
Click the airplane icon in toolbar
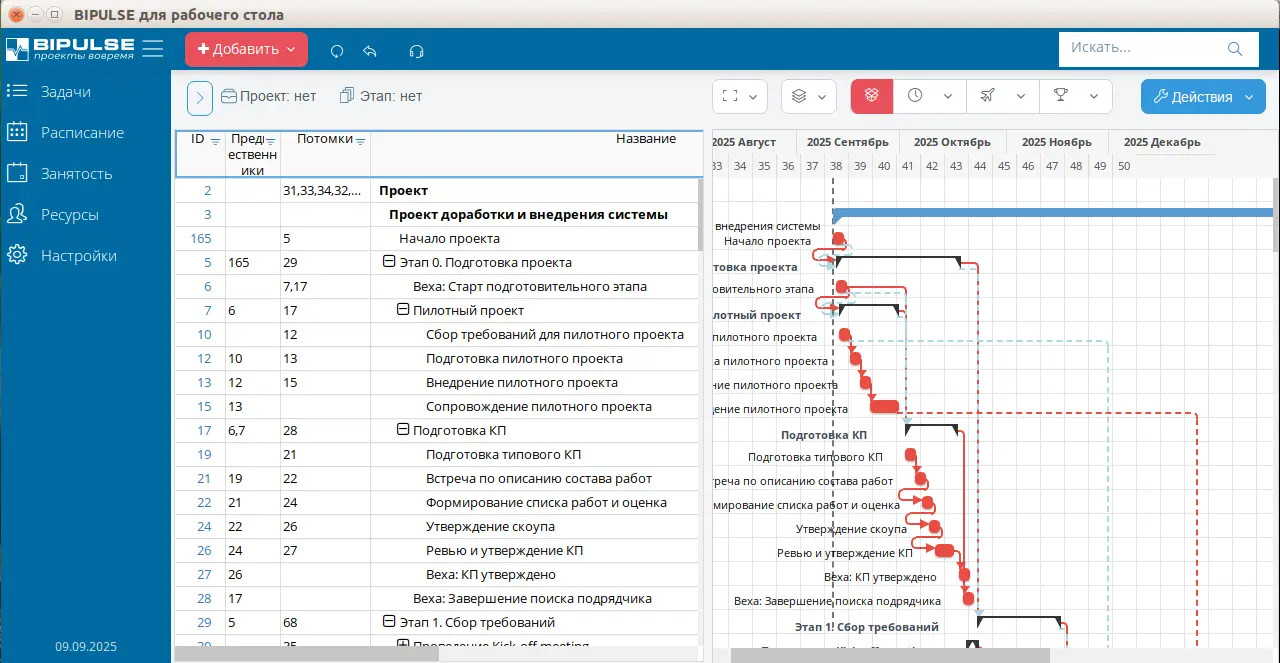987,96
